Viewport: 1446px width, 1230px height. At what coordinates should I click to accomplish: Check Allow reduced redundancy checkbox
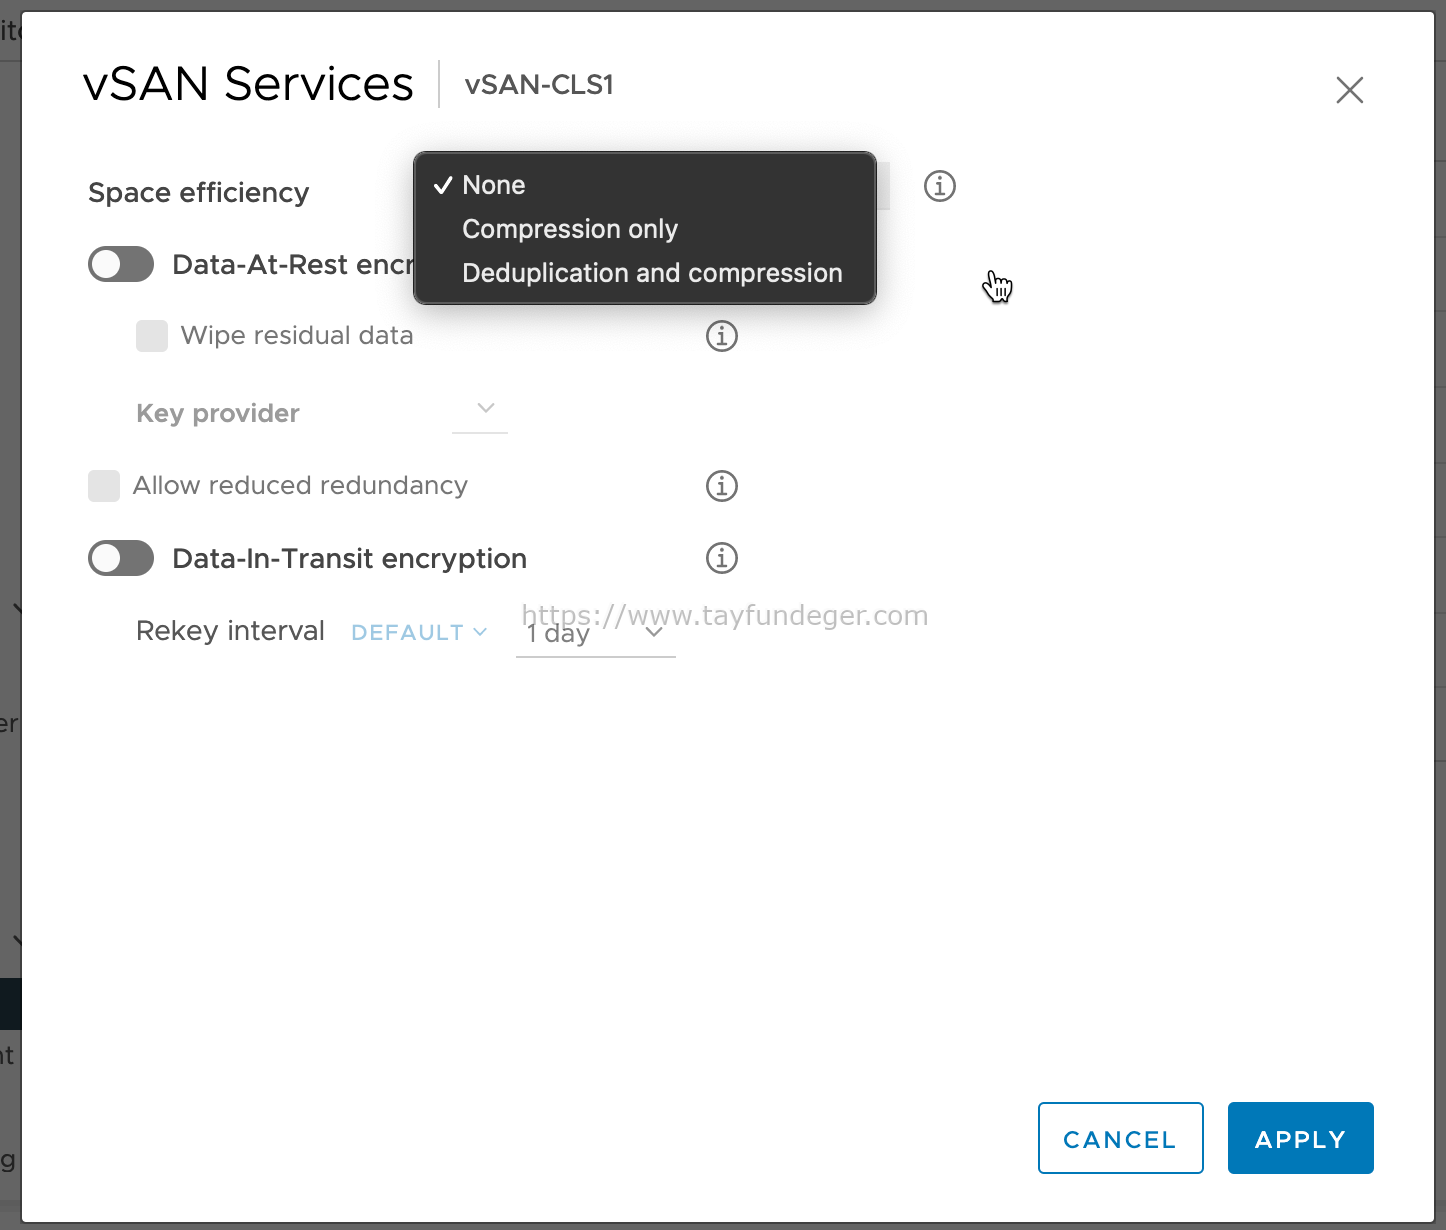[104, 486]
